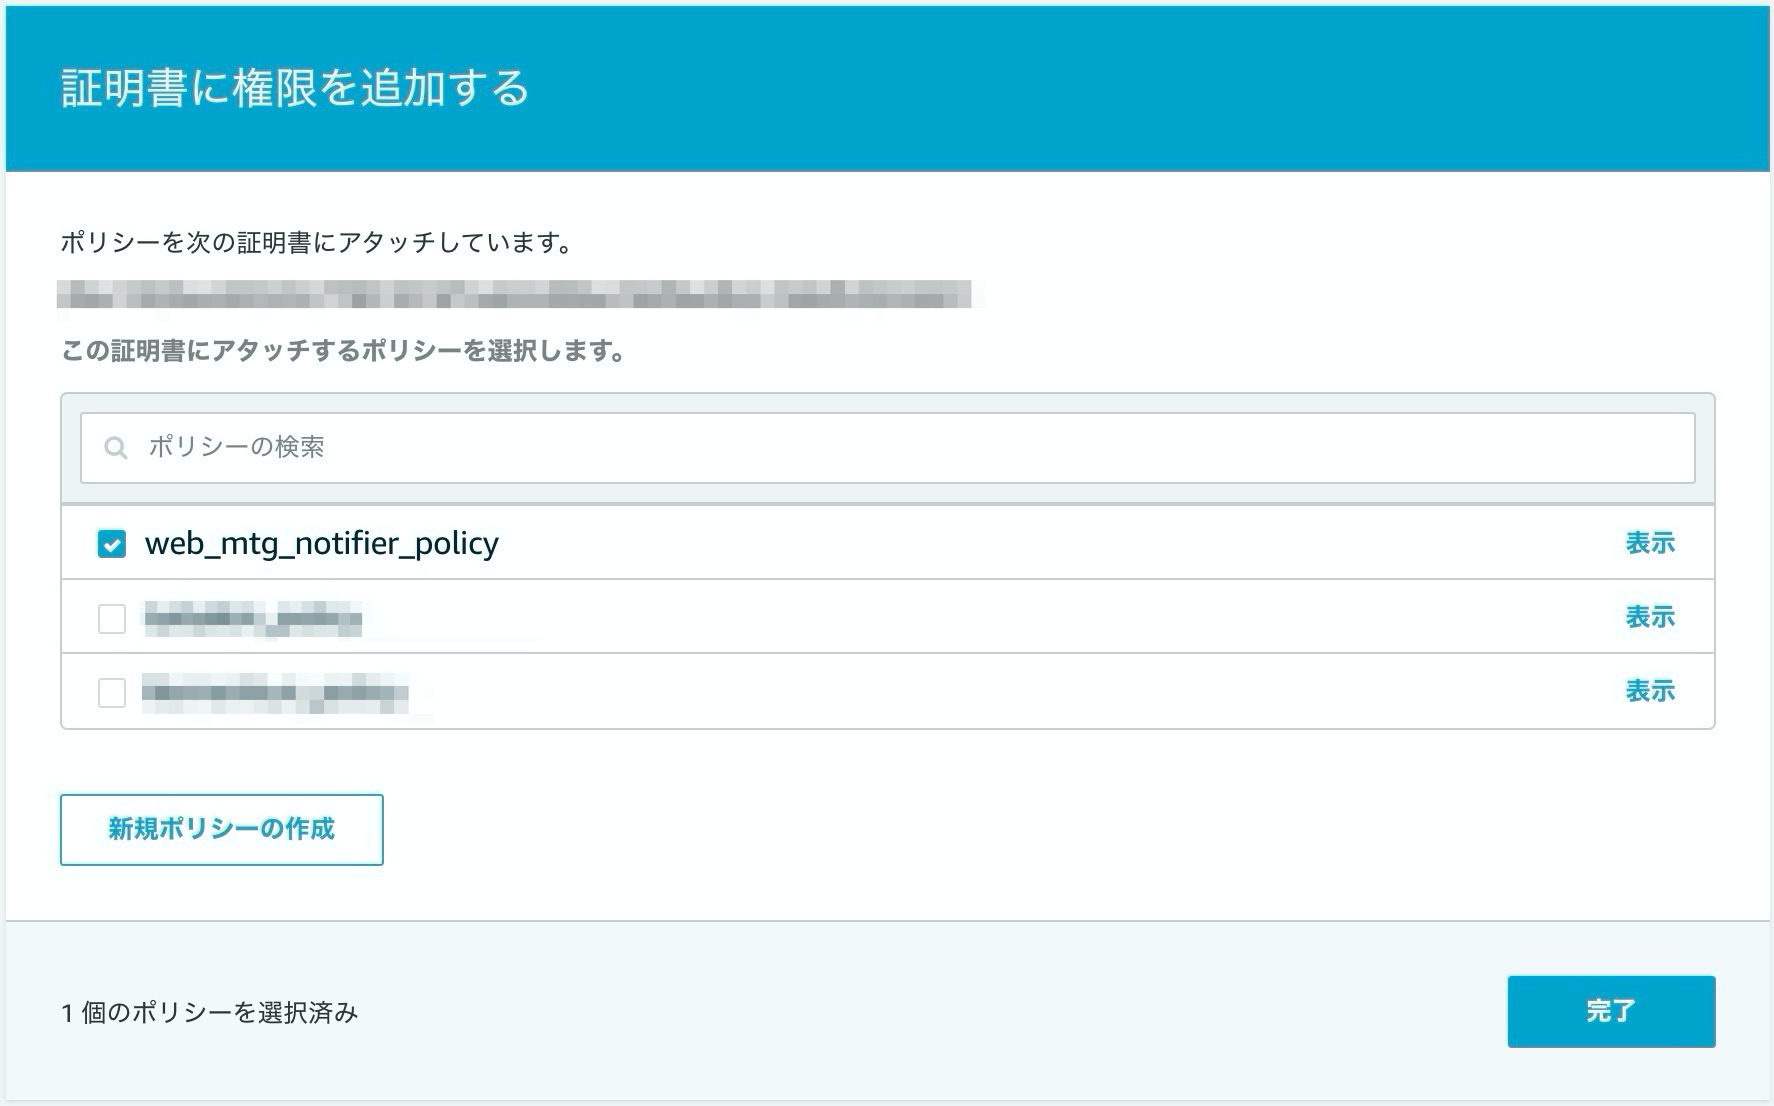The width and height of the screenshot is (1774, 1106).
Task: Click 表示 on the second policy row
Action: (x=1650, y=617)
